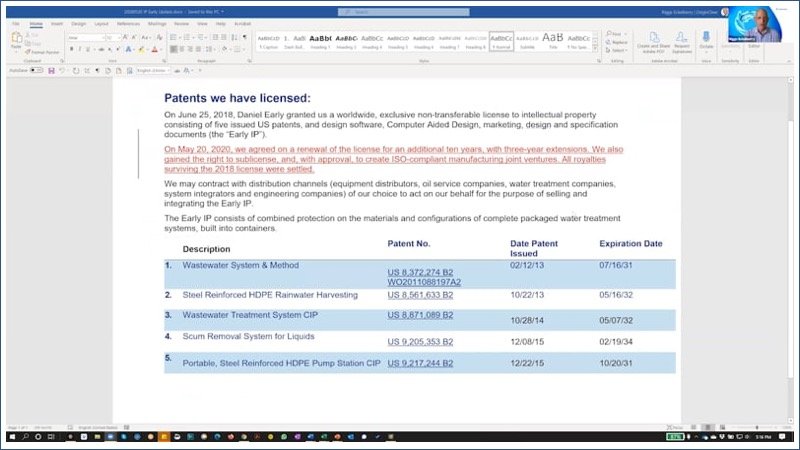Open the File tab
The image size is (800, 450).
(x=16, y=24)
